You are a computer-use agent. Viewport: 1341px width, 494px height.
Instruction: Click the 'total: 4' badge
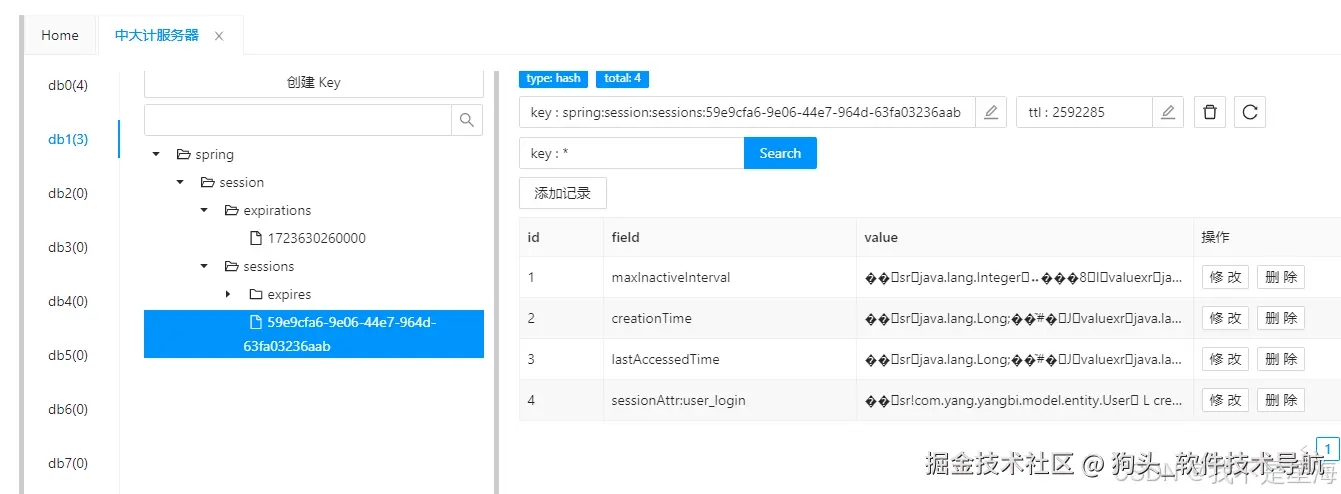click(622, 78)
